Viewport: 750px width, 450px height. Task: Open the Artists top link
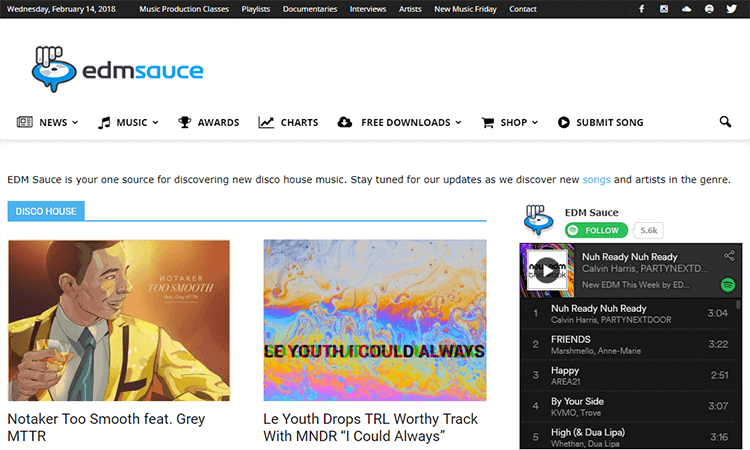click(410, 9)
